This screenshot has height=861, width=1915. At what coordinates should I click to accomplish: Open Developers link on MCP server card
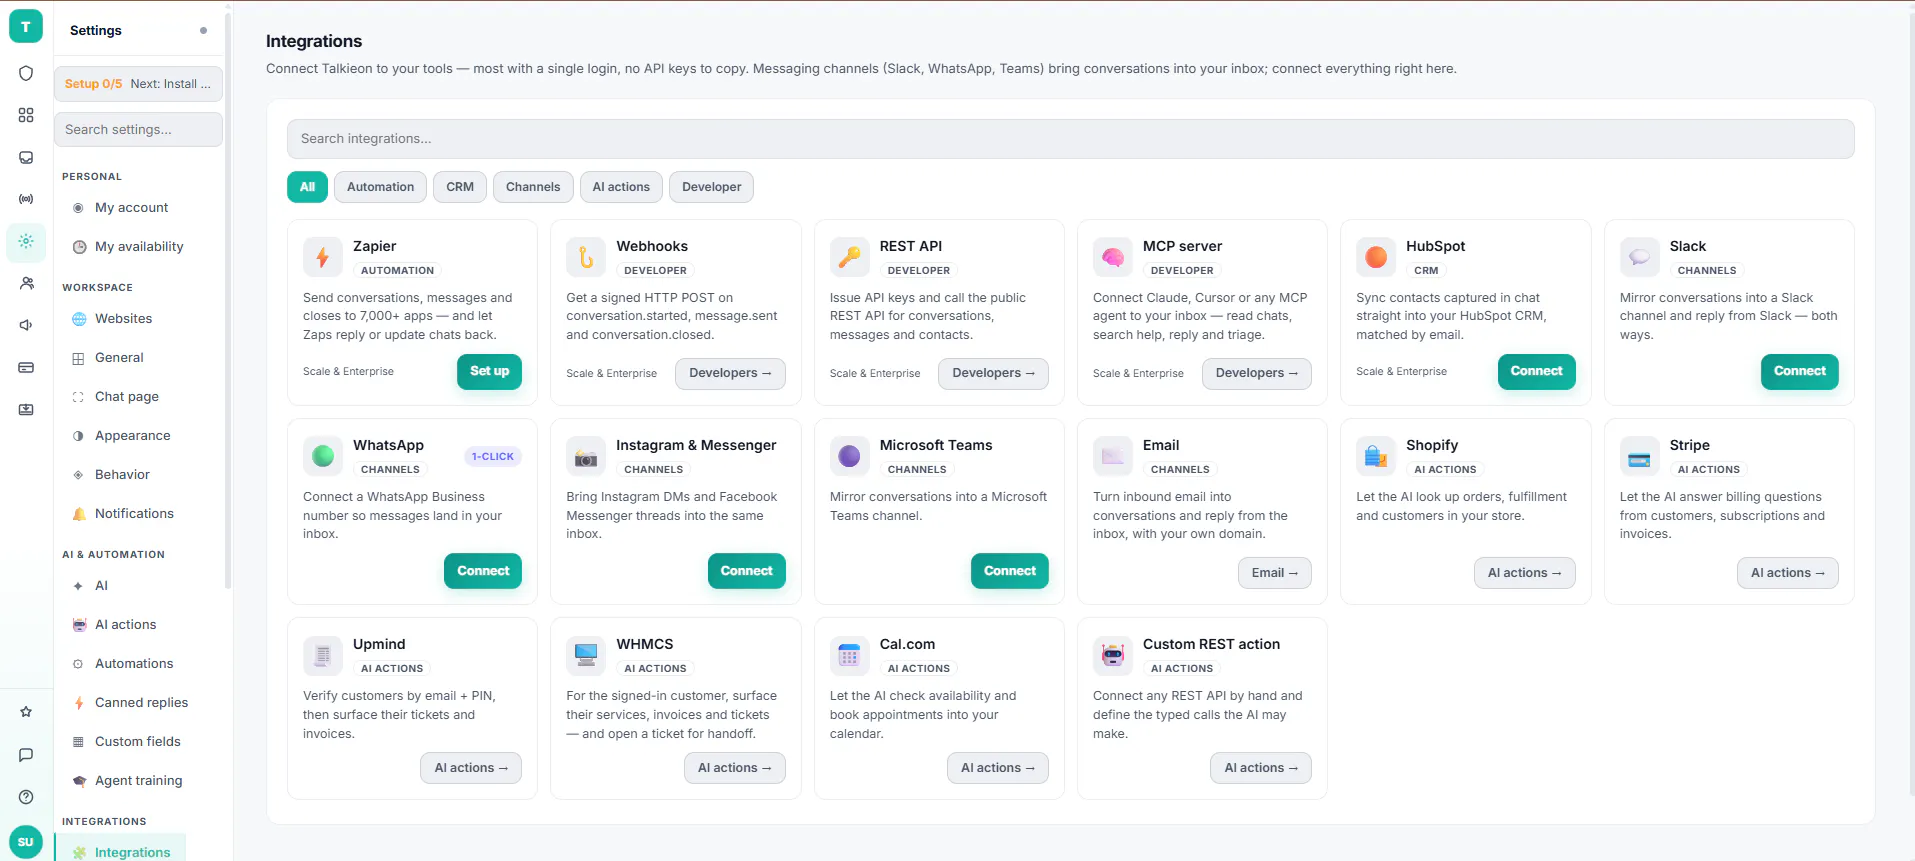click(x=1256, y=373)
